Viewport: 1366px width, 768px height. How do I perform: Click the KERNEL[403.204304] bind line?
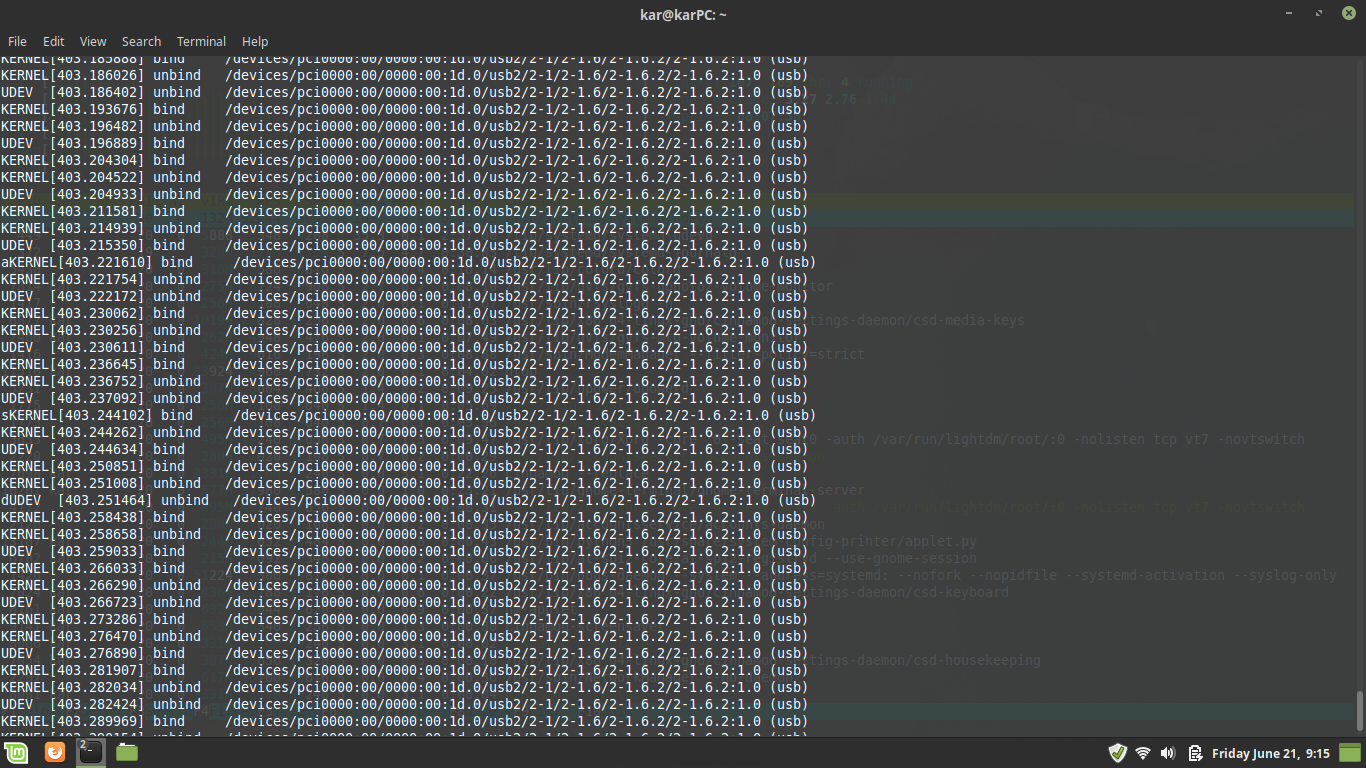[404, 160]
